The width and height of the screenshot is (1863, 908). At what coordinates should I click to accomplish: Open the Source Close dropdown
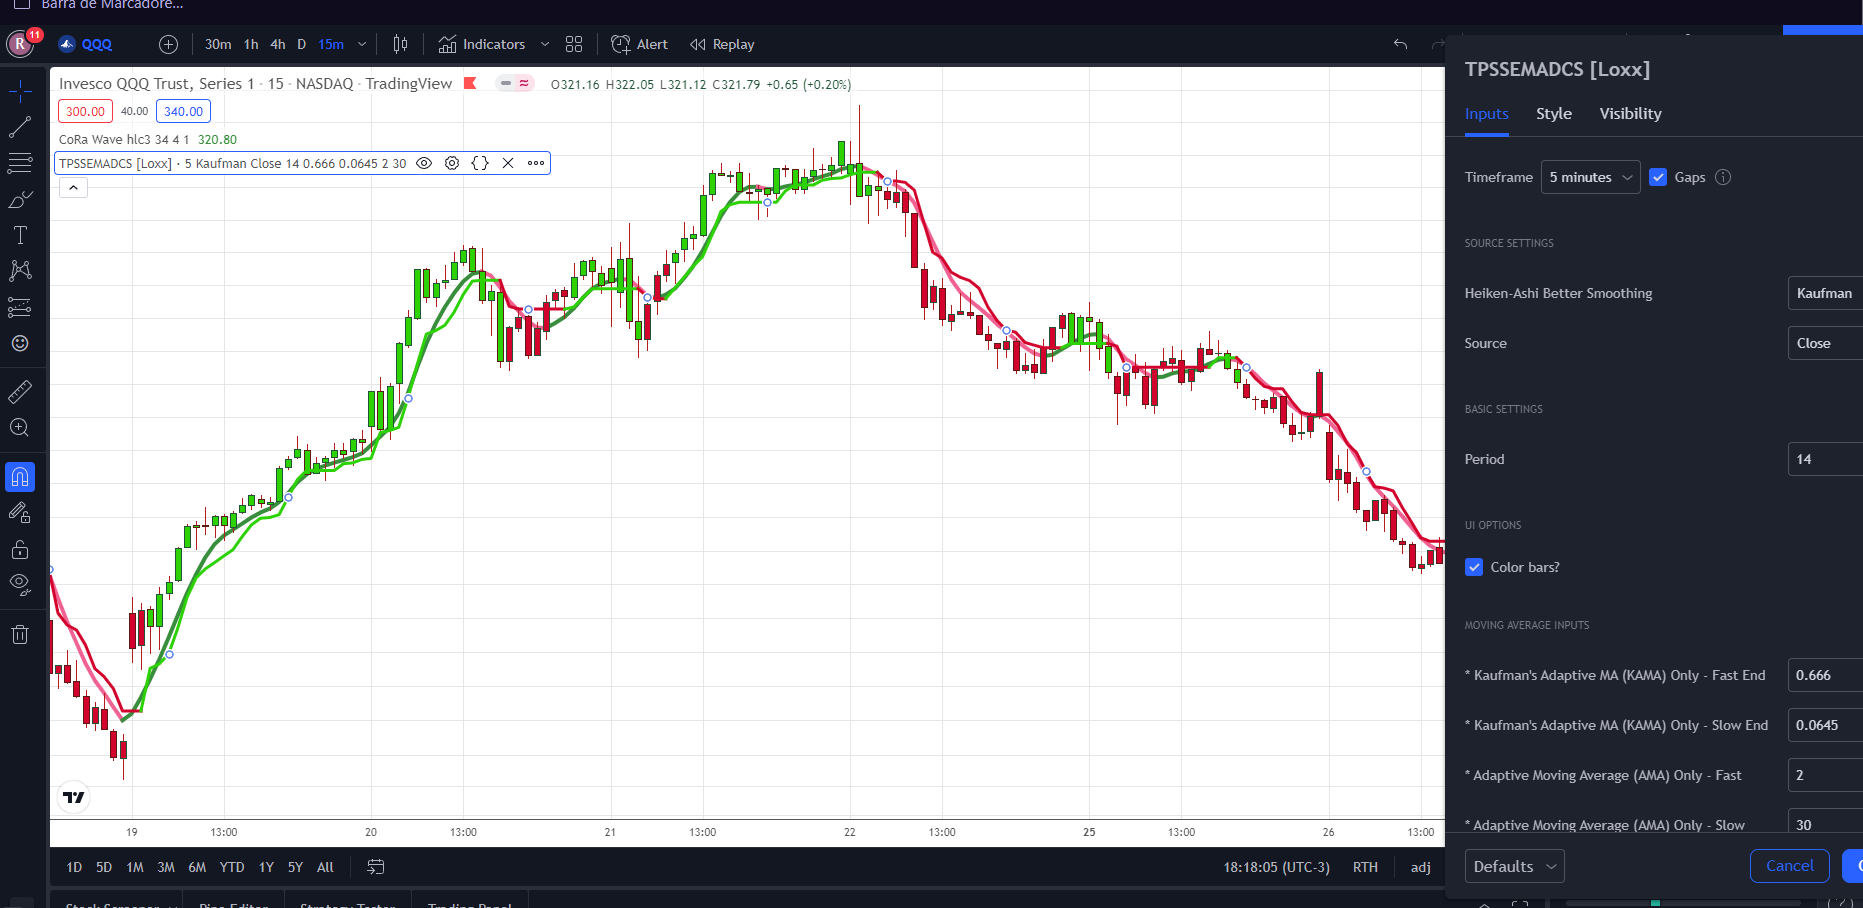coord(1825,343)
